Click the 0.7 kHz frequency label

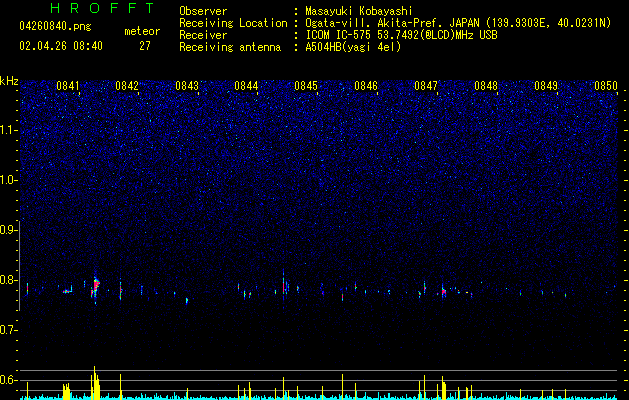tap(8, 330)
